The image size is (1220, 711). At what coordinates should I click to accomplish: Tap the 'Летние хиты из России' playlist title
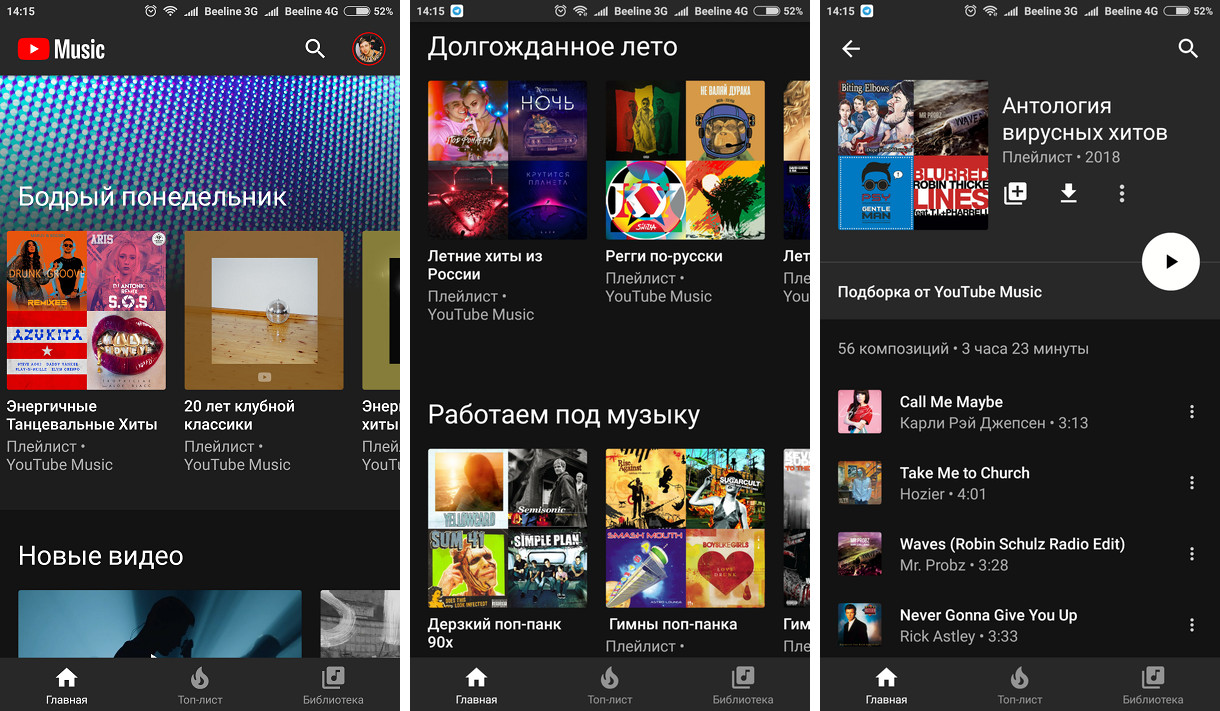tap(485, 265)
